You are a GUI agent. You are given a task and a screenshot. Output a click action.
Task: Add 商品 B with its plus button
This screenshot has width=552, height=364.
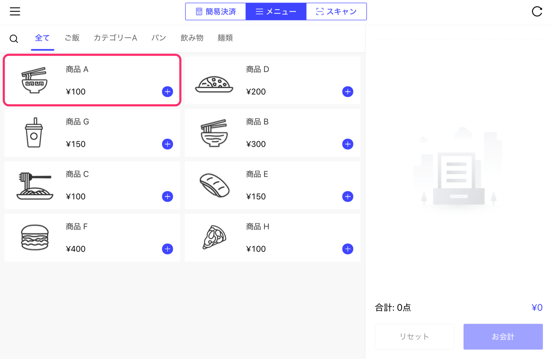coord(347,144)
